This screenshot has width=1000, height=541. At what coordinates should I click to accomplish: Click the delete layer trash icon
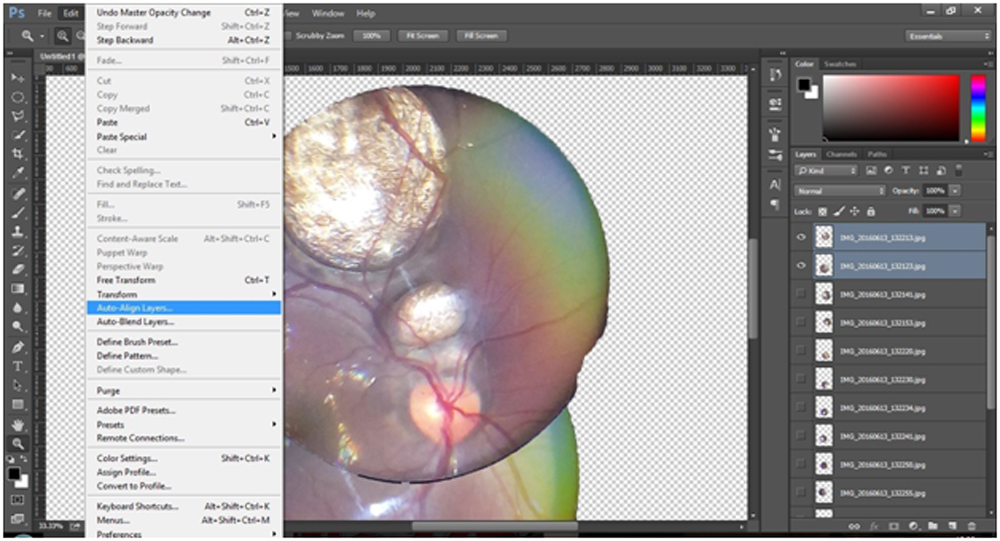[x=972, y=526]
